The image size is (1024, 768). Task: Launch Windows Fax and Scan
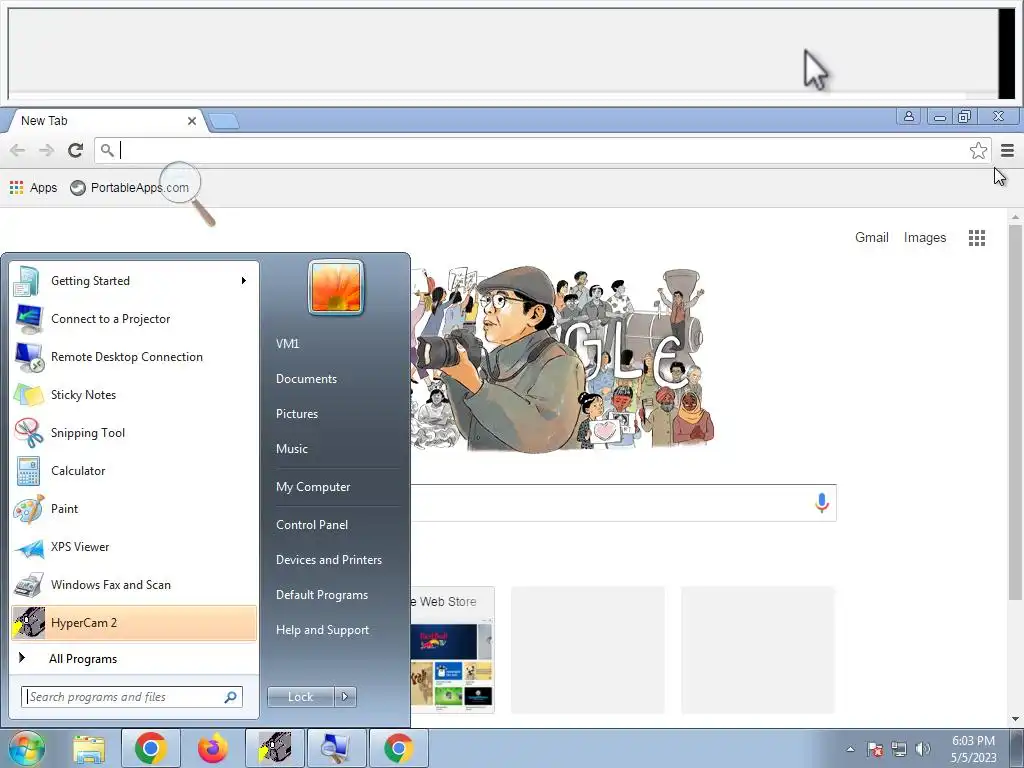134,584
